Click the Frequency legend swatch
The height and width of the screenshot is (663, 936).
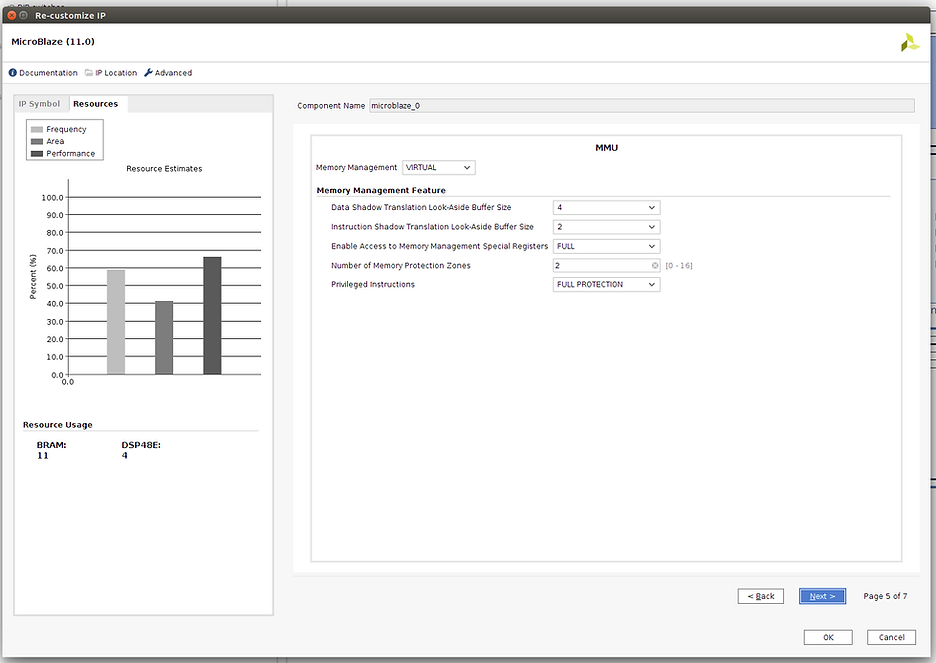tap(37, 129)
